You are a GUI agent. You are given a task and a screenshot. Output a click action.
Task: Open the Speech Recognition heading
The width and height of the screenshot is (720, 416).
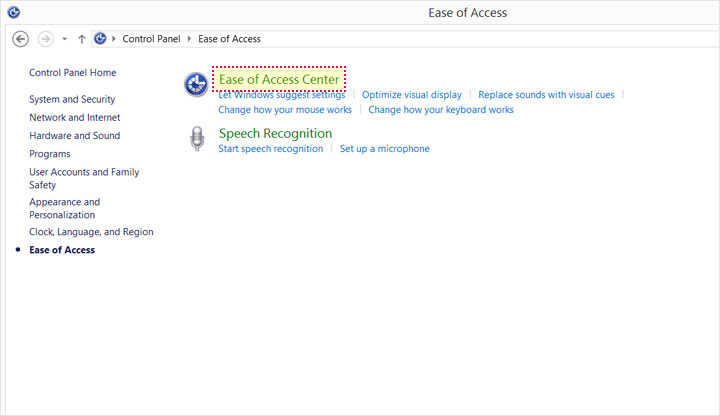[x=275, y=133]
